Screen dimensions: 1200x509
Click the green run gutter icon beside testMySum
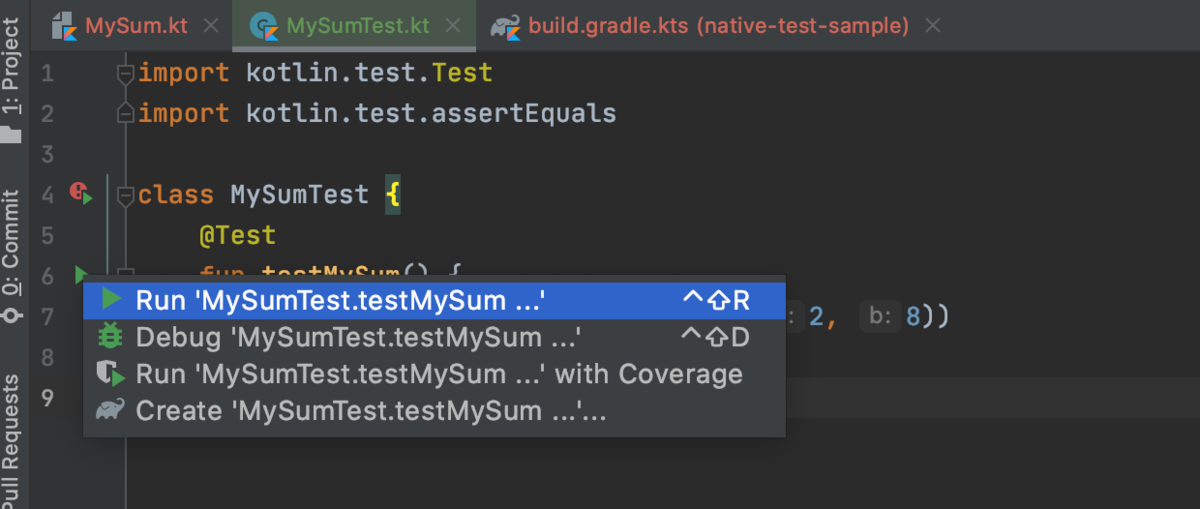(81, 273)
